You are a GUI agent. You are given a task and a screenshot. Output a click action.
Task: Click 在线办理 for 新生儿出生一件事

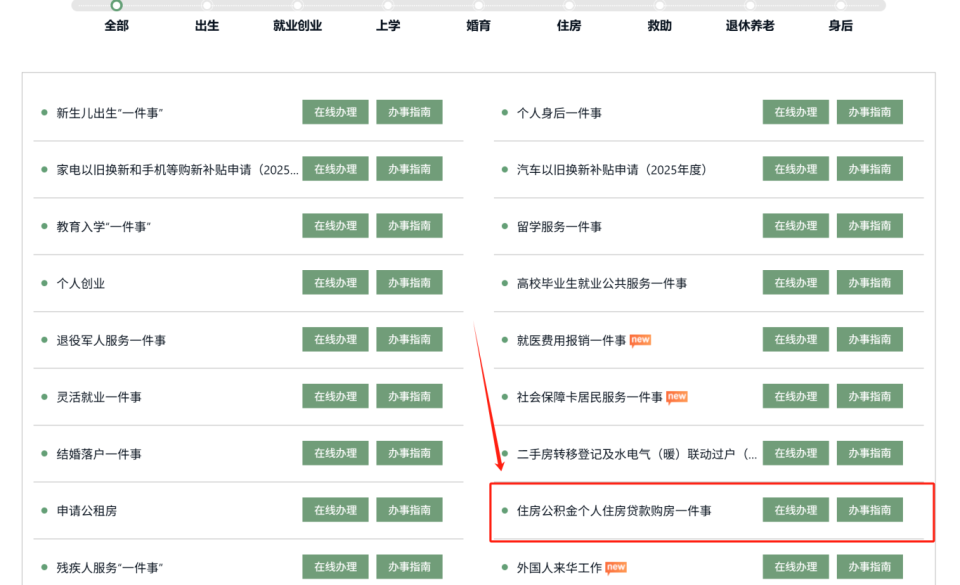[335, 113]
